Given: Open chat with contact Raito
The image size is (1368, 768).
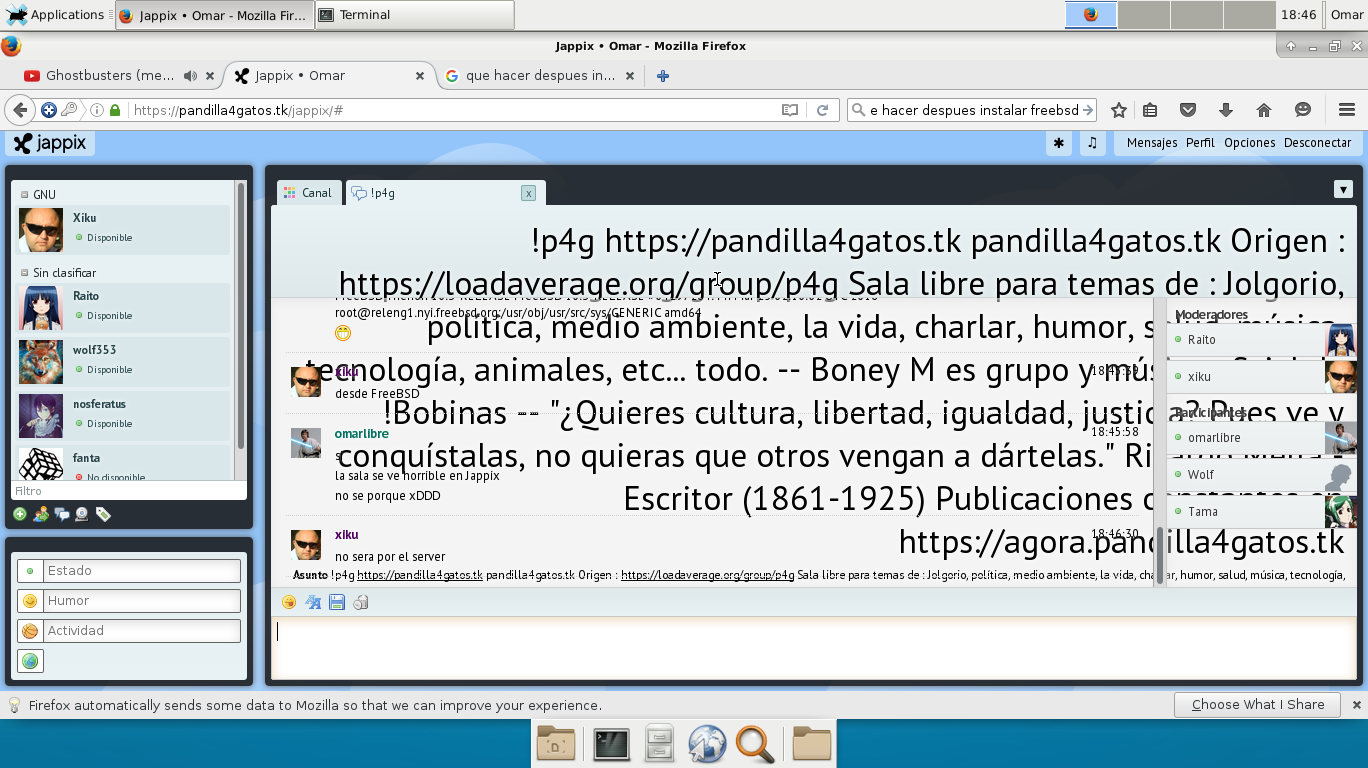Looking at the screenshot, I should click(123, 307).
